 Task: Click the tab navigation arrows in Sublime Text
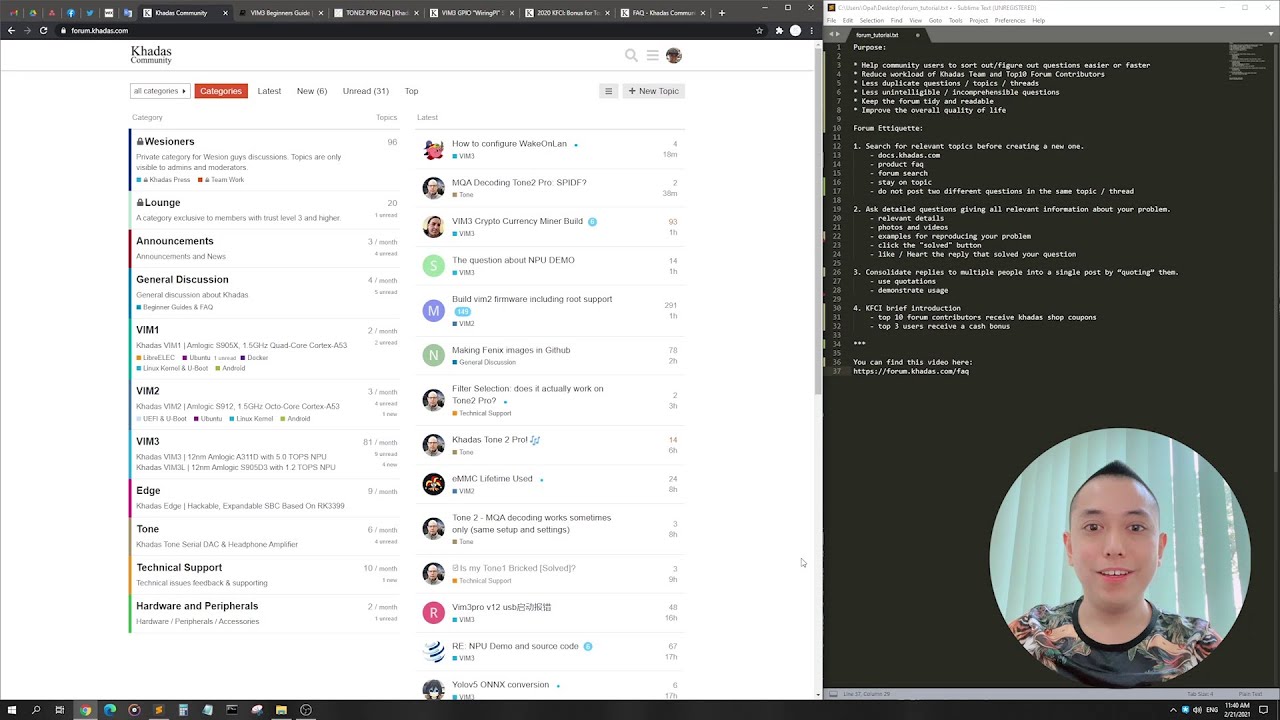(x=835, y=34)
